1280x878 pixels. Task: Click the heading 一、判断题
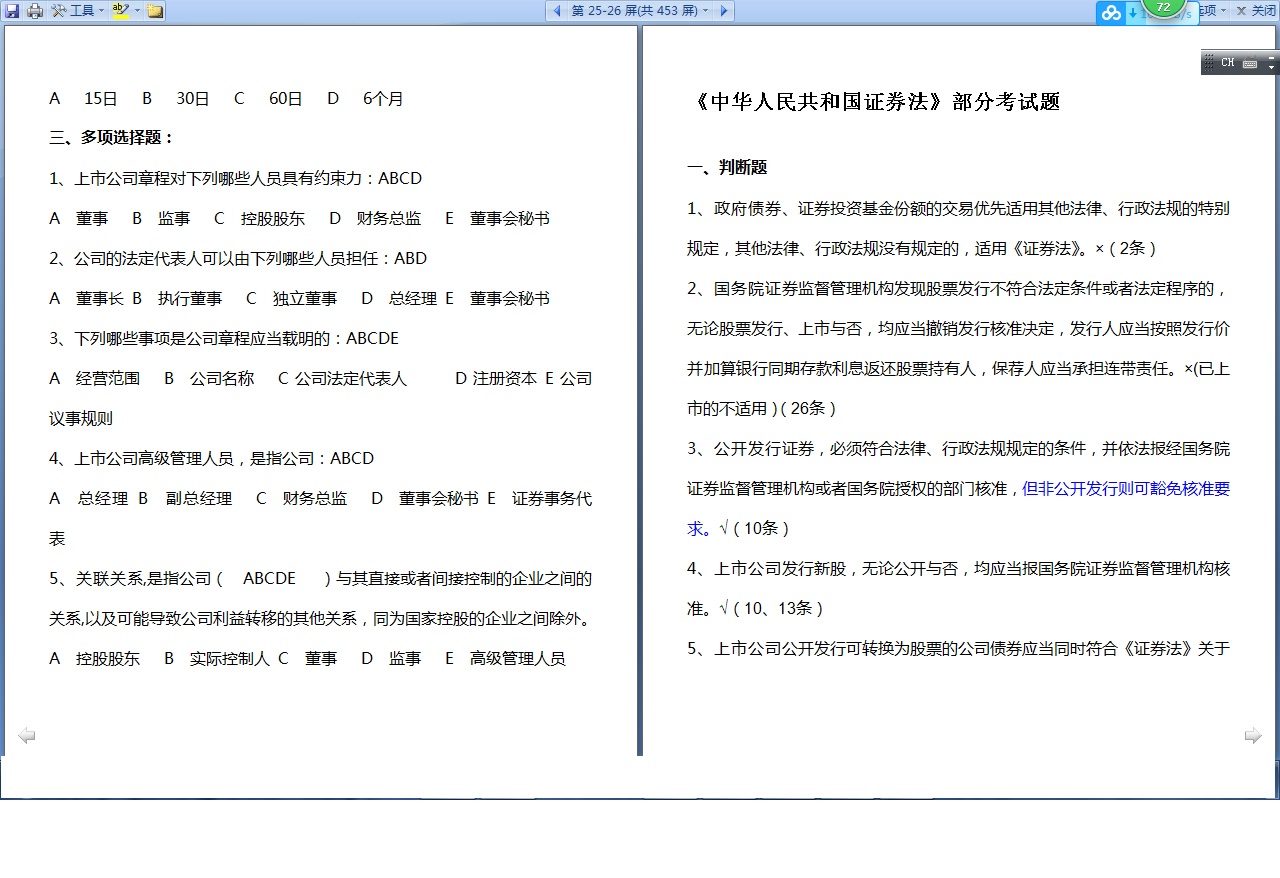pos(727,168)
